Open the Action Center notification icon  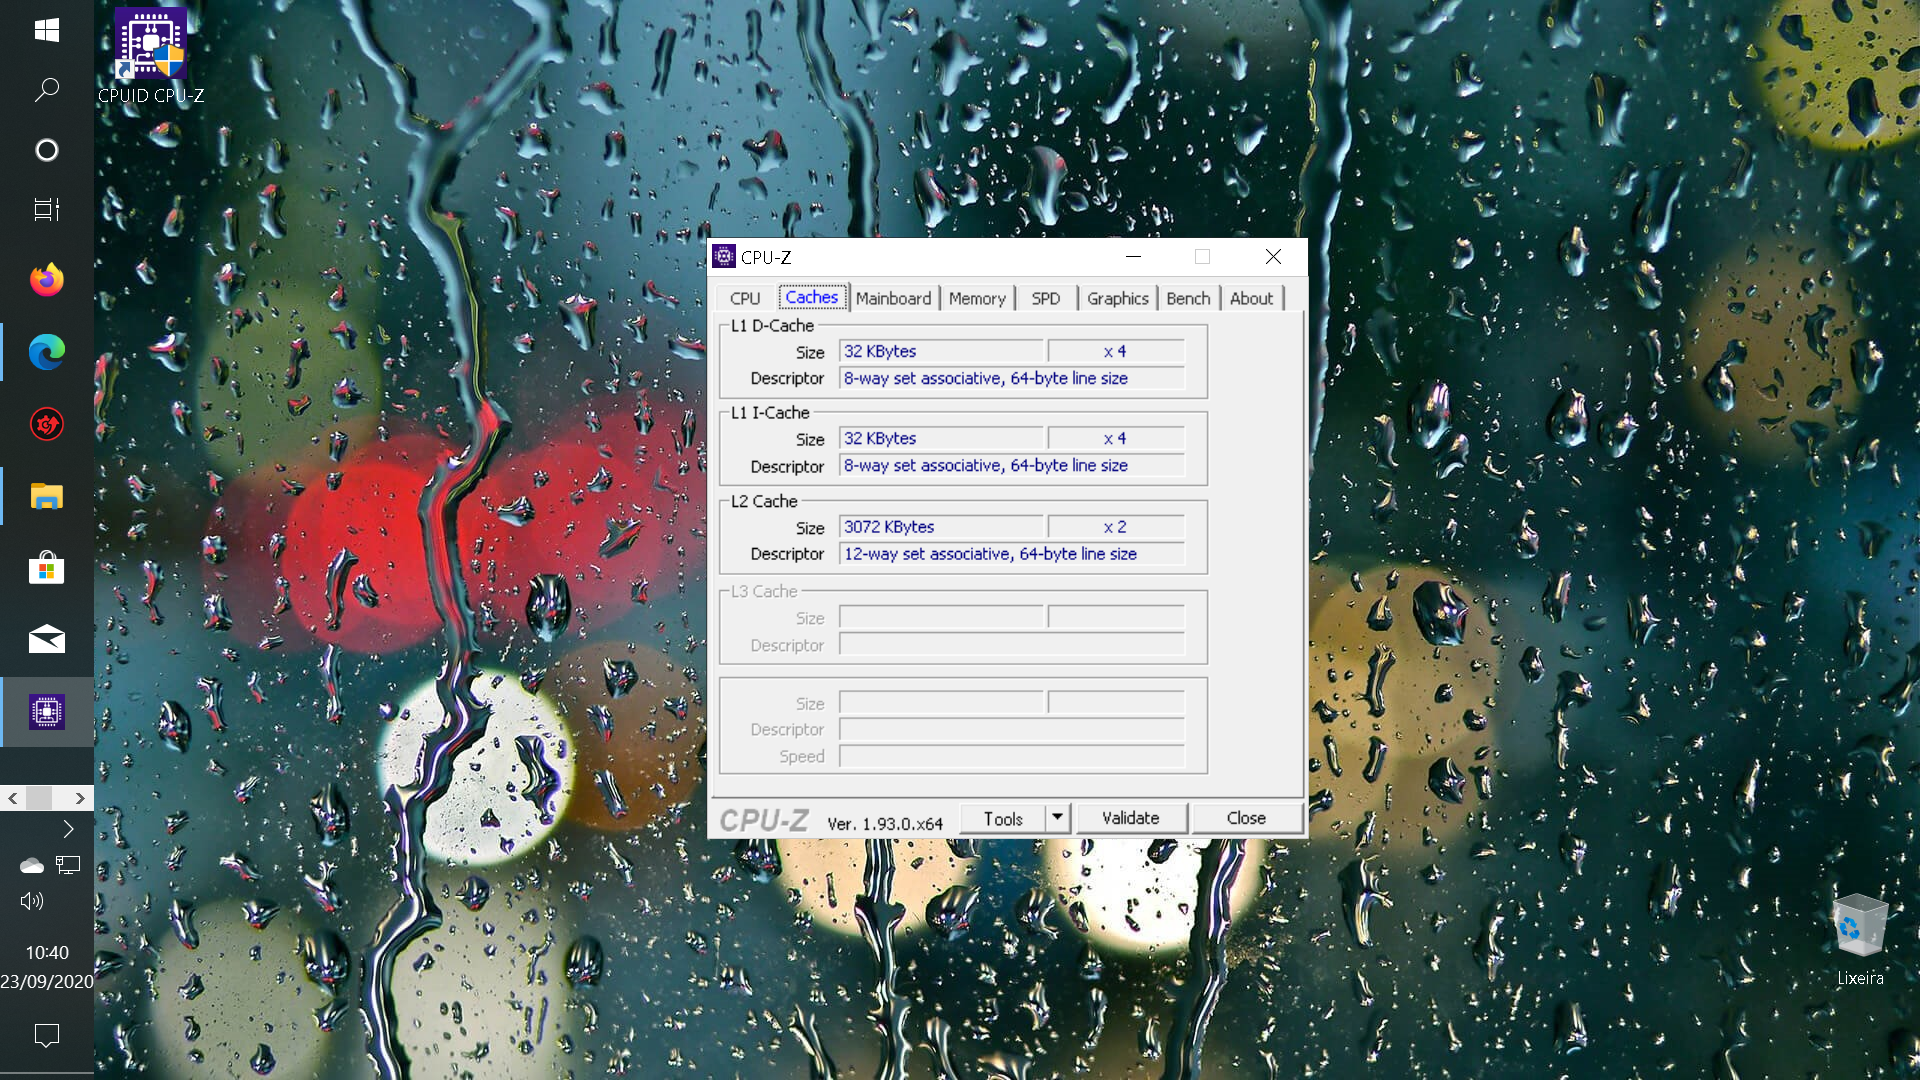pyautogui.click(x=47, y=1035)
